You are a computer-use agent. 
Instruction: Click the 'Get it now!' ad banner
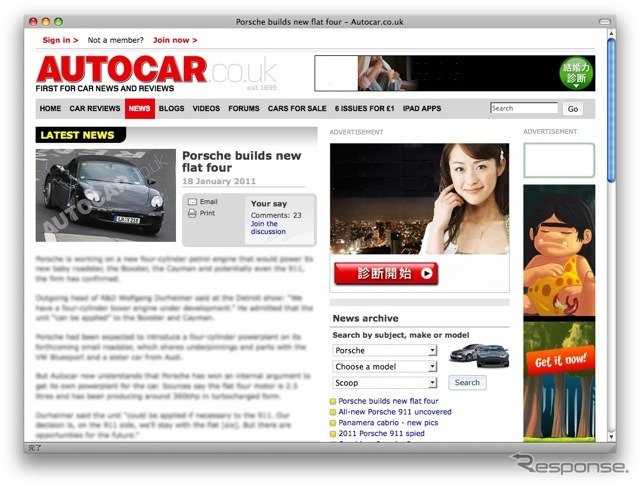(560, 361)
